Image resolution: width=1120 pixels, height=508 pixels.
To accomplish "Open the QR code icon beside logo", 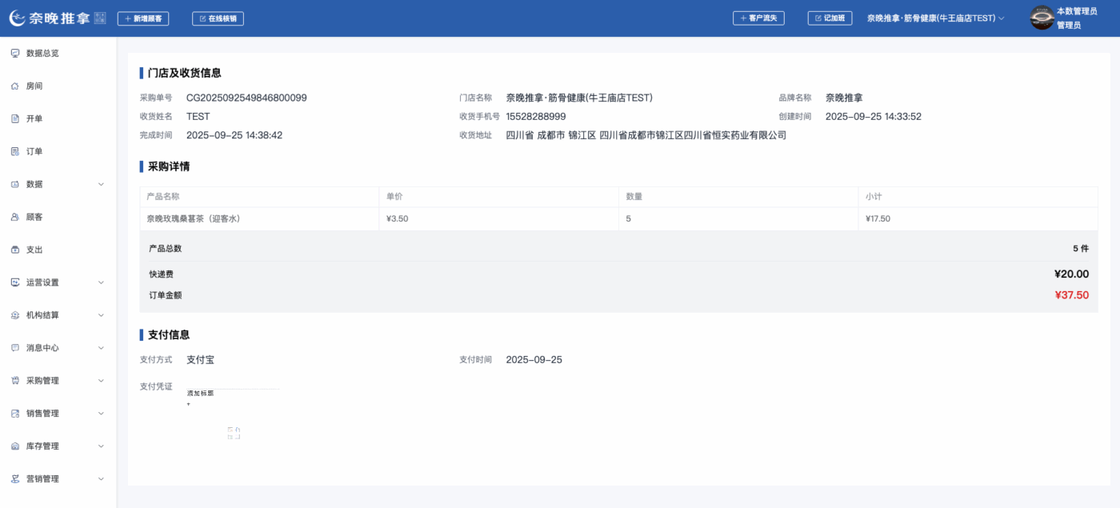I will pyautogui.click(x=100, y=19).
